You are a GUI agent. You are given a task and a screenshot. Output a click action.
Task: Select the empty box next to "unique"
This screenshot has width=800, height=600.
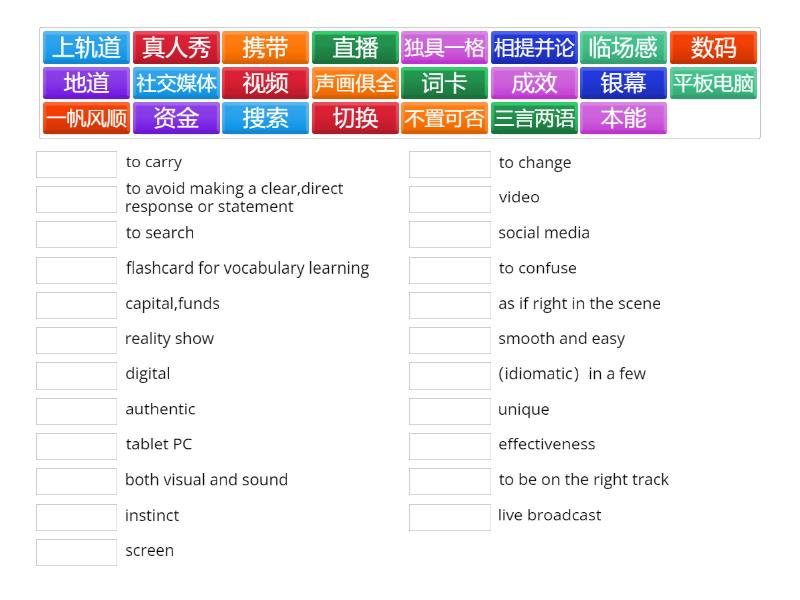449,411
